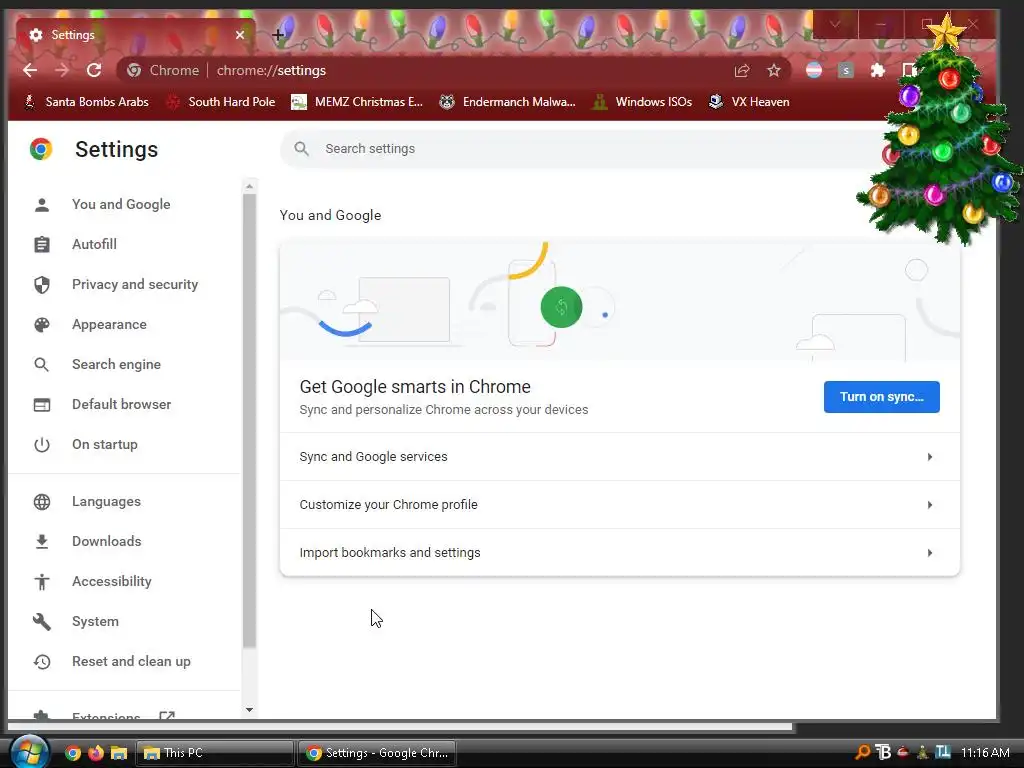Click the green sync circle illustration

tap(562, 307)
